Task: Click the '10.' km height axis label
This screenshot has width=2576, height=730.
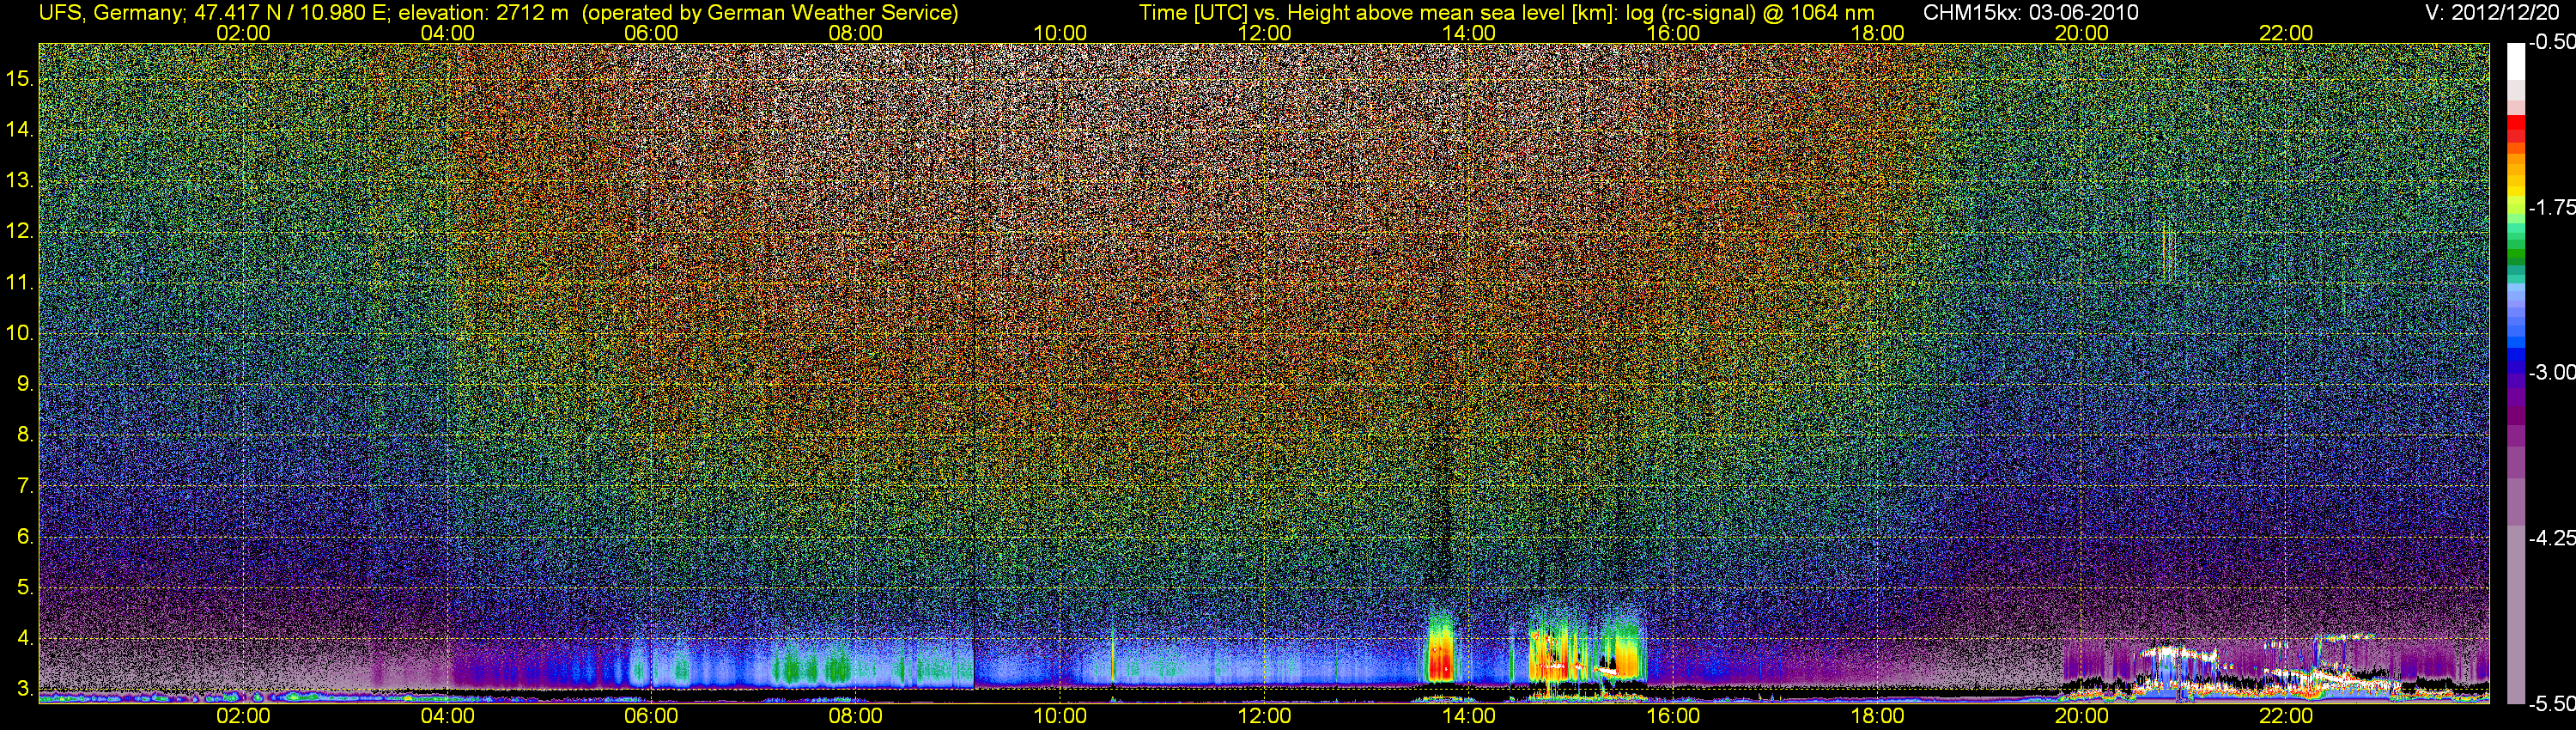Action: click(x=20, y=333)
